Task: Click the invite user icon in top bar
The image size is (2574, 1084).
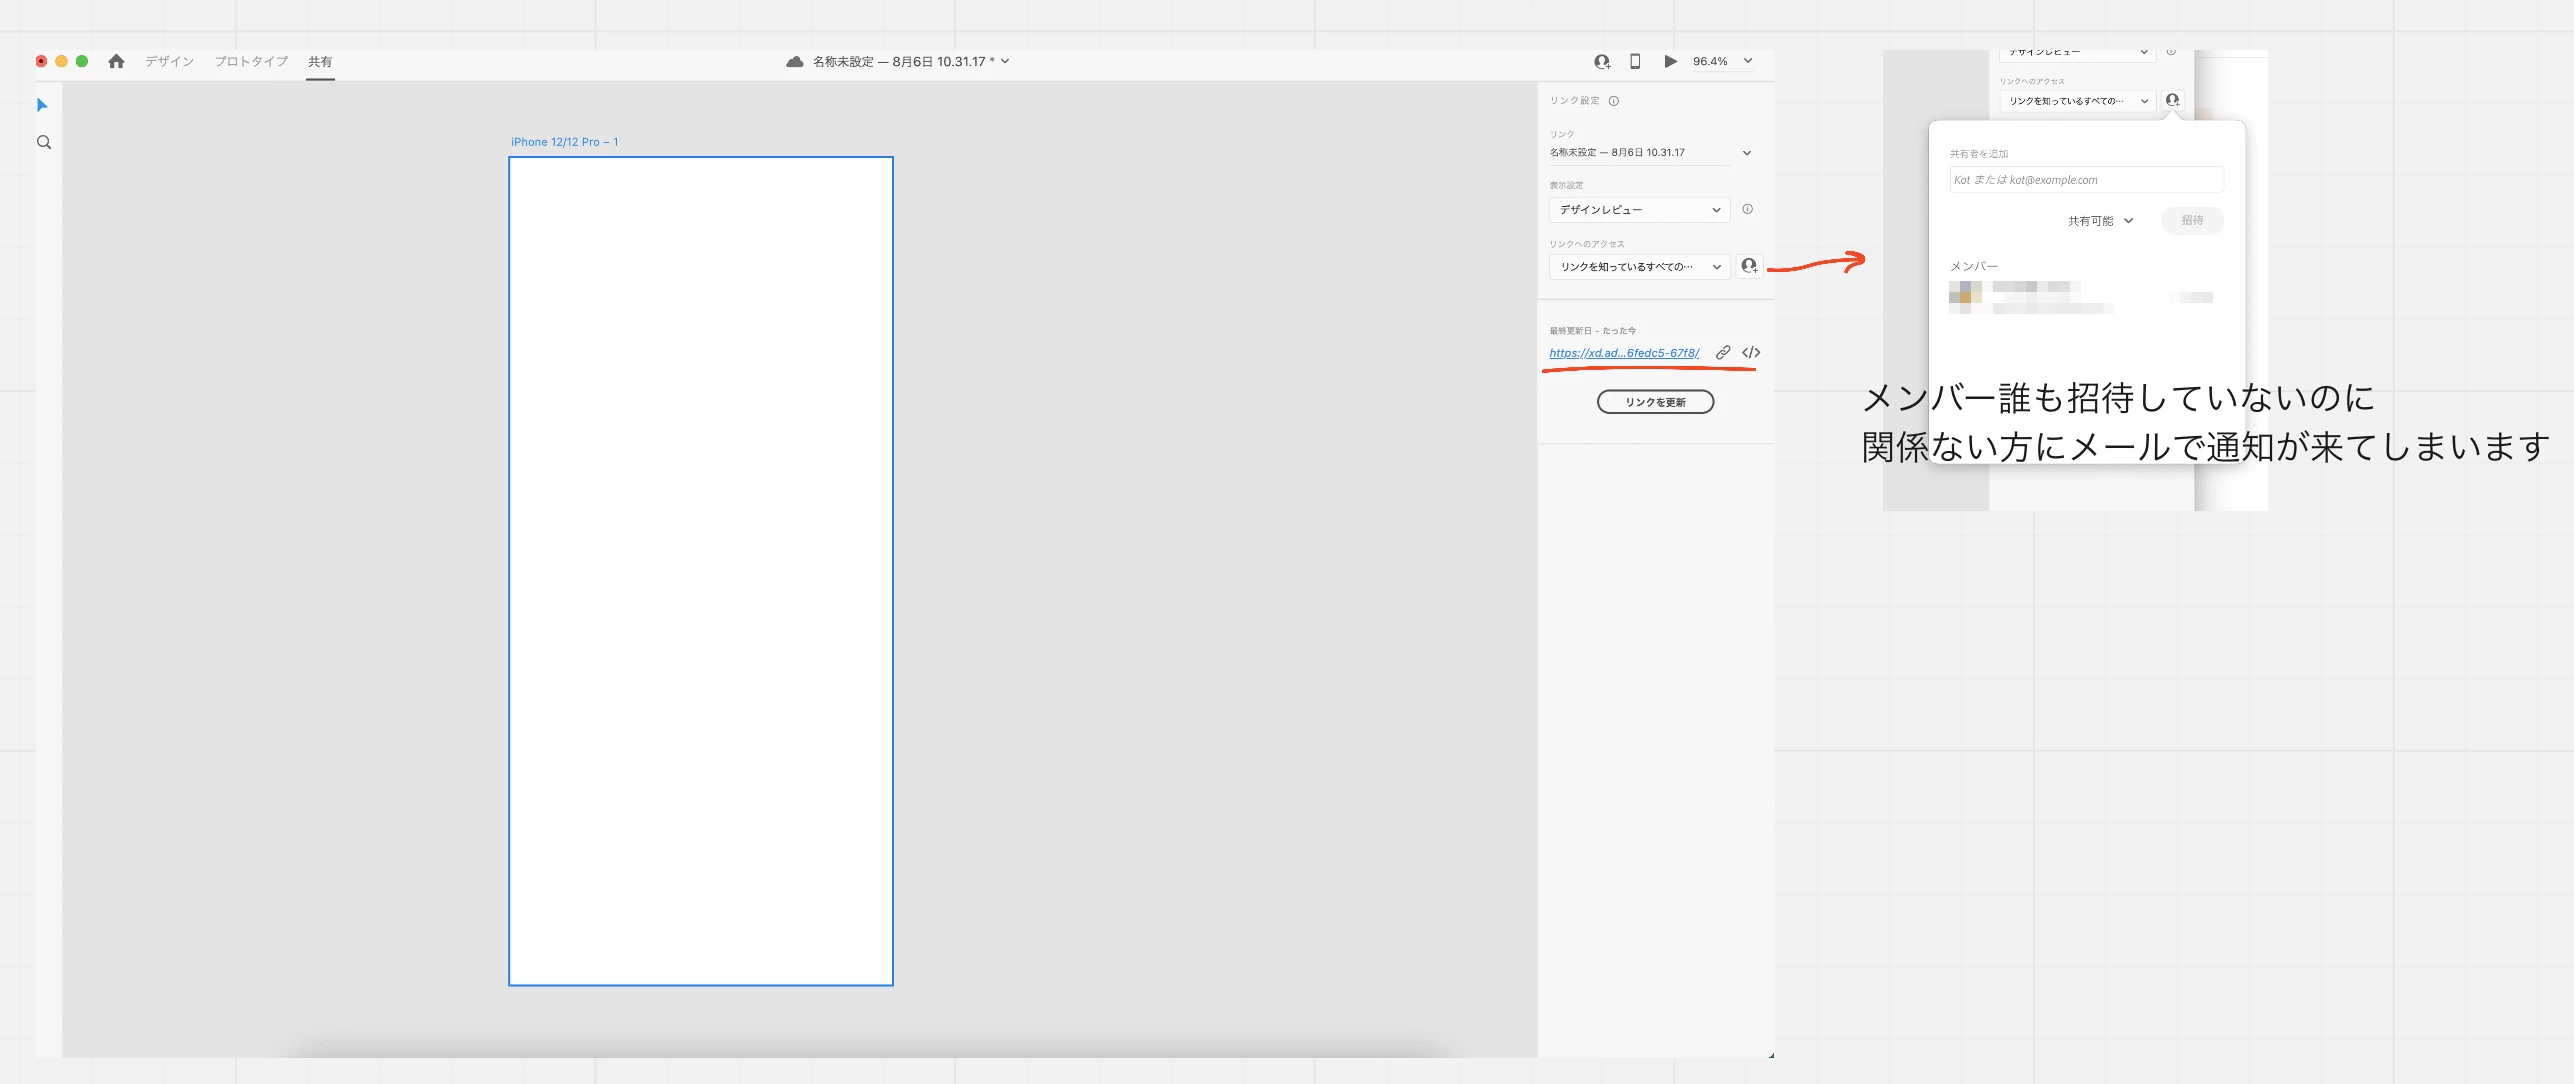Action: [1602, 62]
